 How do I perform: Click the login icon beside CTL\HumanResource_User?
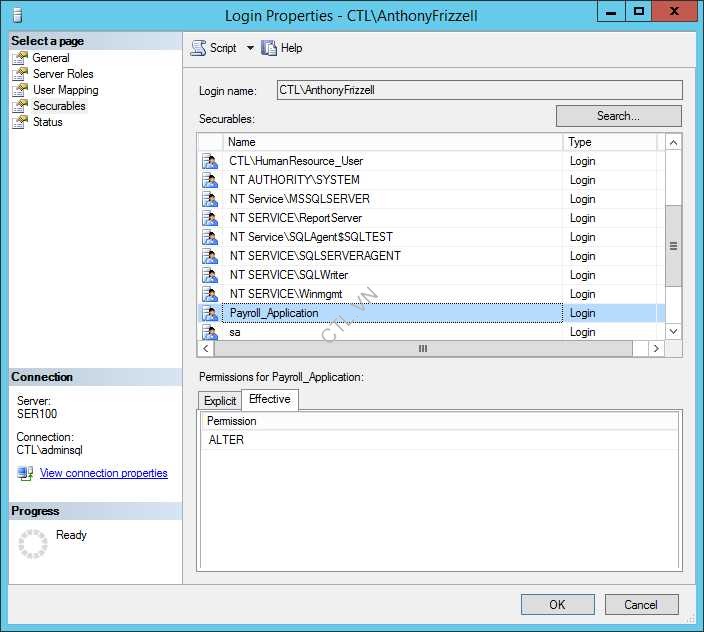coord(210,161)
